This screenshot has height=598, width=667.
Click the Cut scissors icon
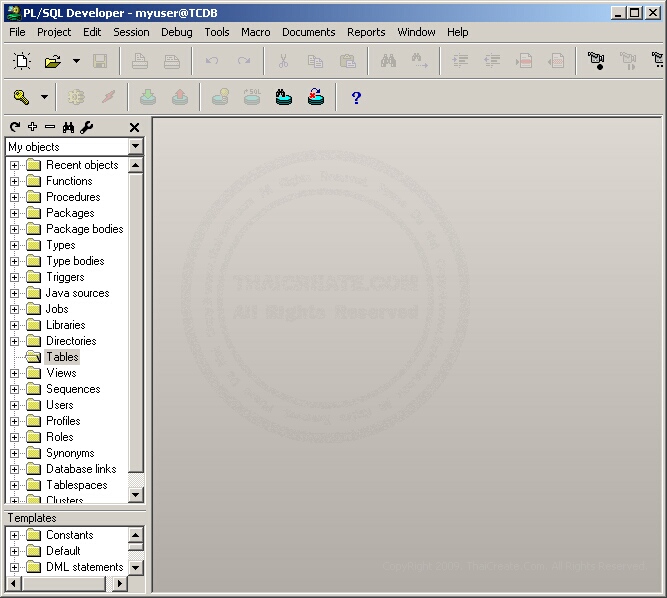coord(283,61)
